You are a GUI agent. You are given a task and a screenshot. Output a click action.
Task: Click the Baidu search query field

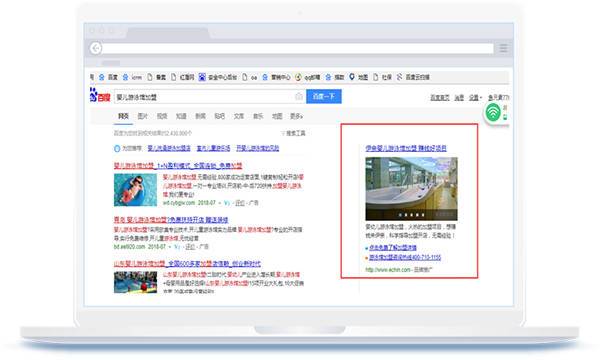204,97
